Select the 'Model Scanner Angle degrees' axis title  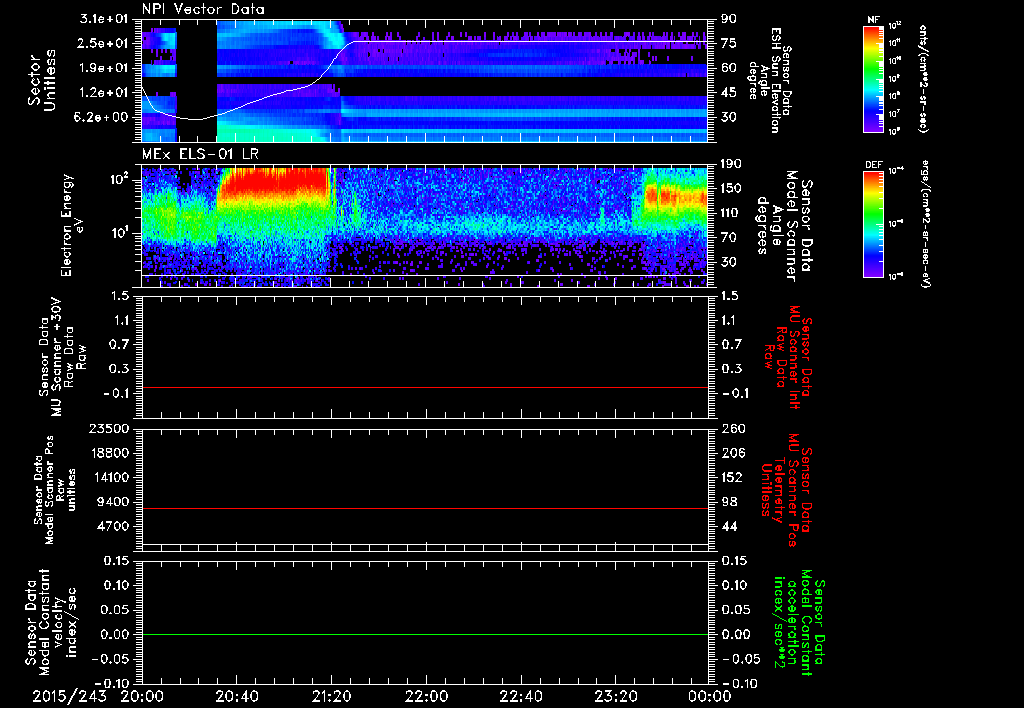(784, 226)
